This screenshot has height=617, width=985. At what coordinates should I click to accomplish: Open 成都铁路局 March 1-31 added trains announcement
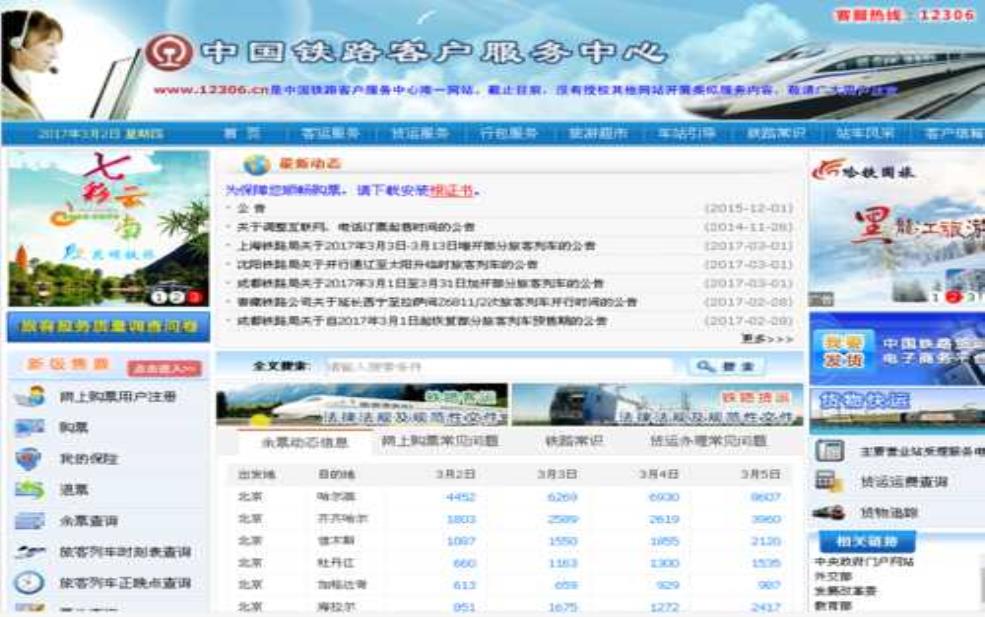[x=420, y=283]
